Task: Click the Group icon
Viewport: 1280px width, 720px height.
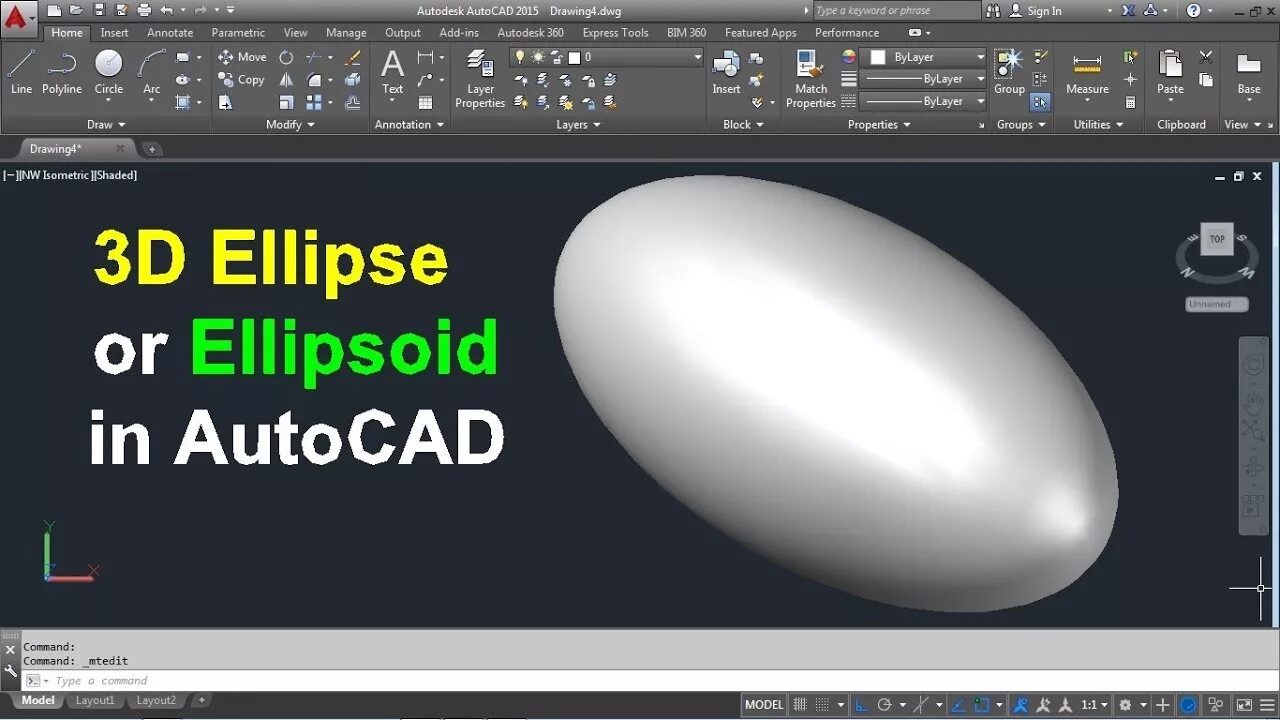Action: [x=1009, y=72]
